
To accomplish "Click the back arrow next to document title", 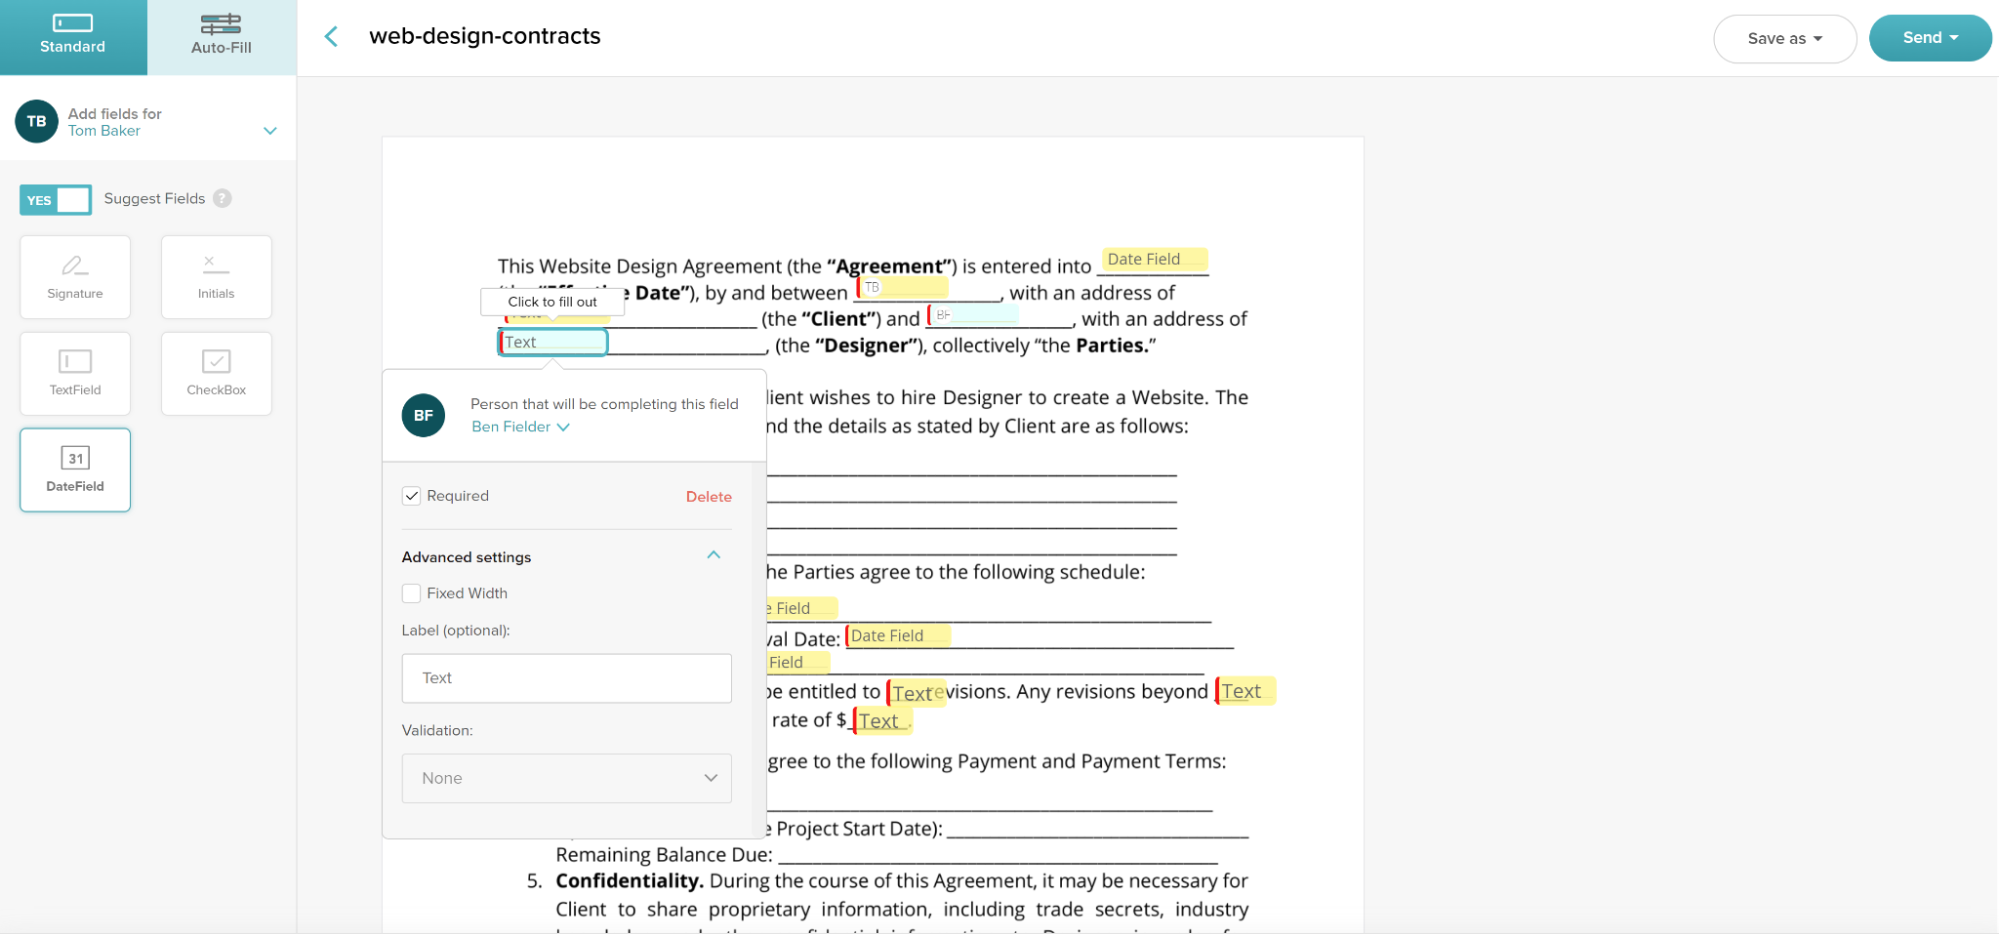I will (x=330, y=35).
